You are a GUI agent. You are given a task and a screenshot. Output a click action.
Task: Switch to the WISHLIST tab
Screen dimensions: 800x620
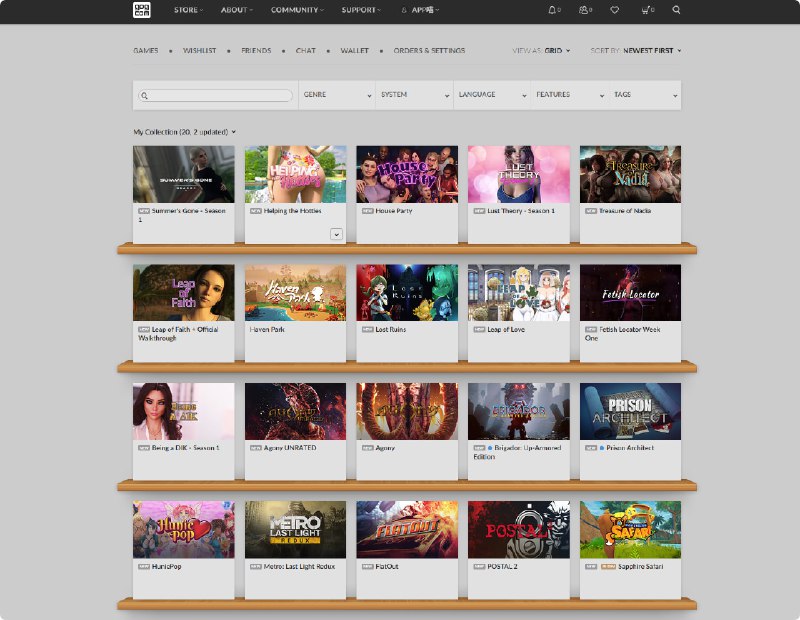[199, 51]
